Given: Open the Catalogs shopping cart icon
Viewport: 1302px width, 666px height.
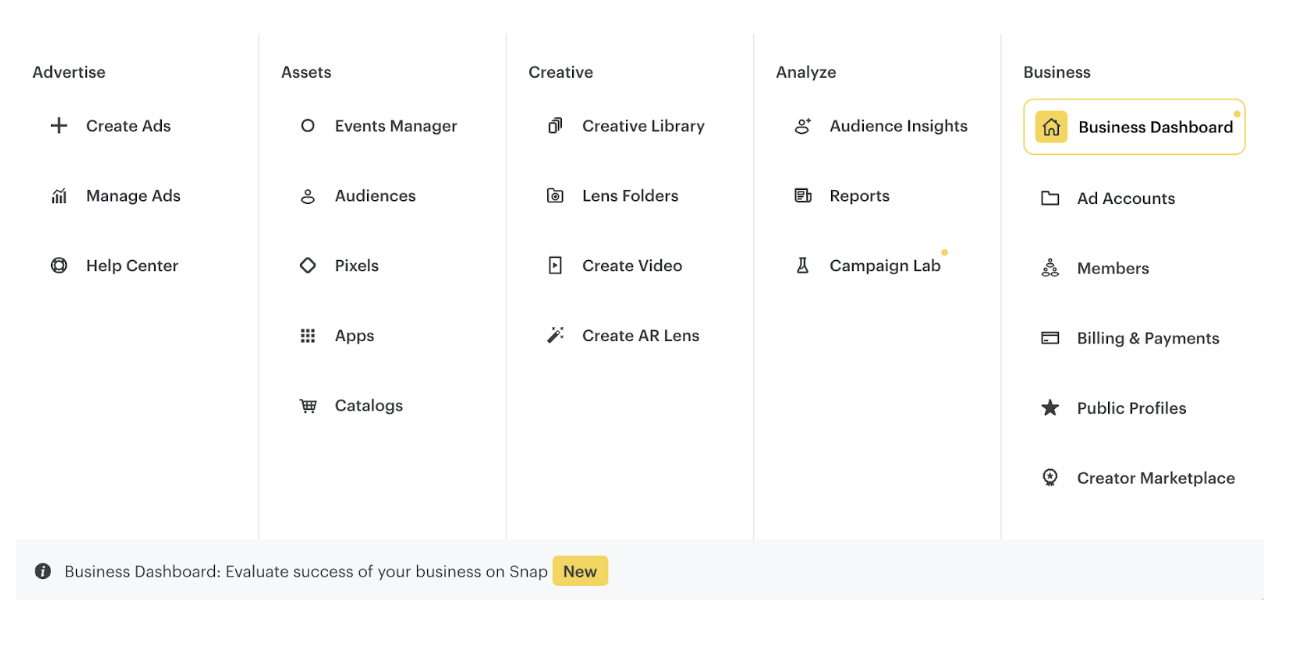Looking at the screenshot, I should pos(308,406).
